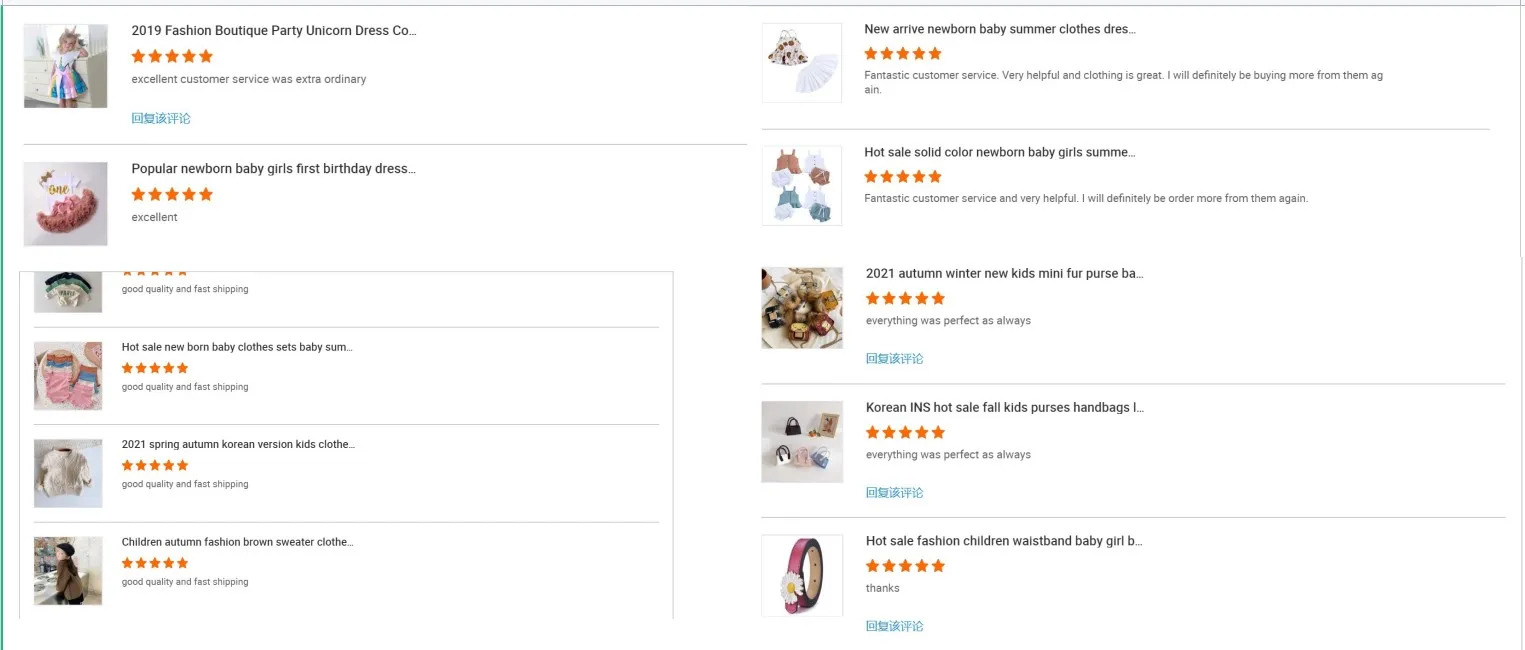Viewport: 1525px width, 650px height.
Task: Click the Korean INS handbags thumbnail
Action: 801,441
